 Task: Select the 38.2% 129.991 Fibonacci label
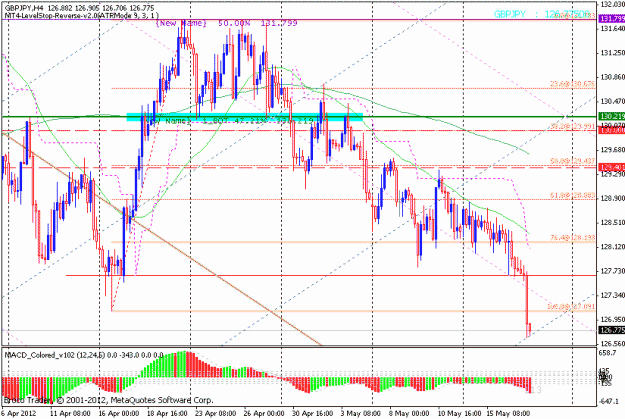pos(573,126)
